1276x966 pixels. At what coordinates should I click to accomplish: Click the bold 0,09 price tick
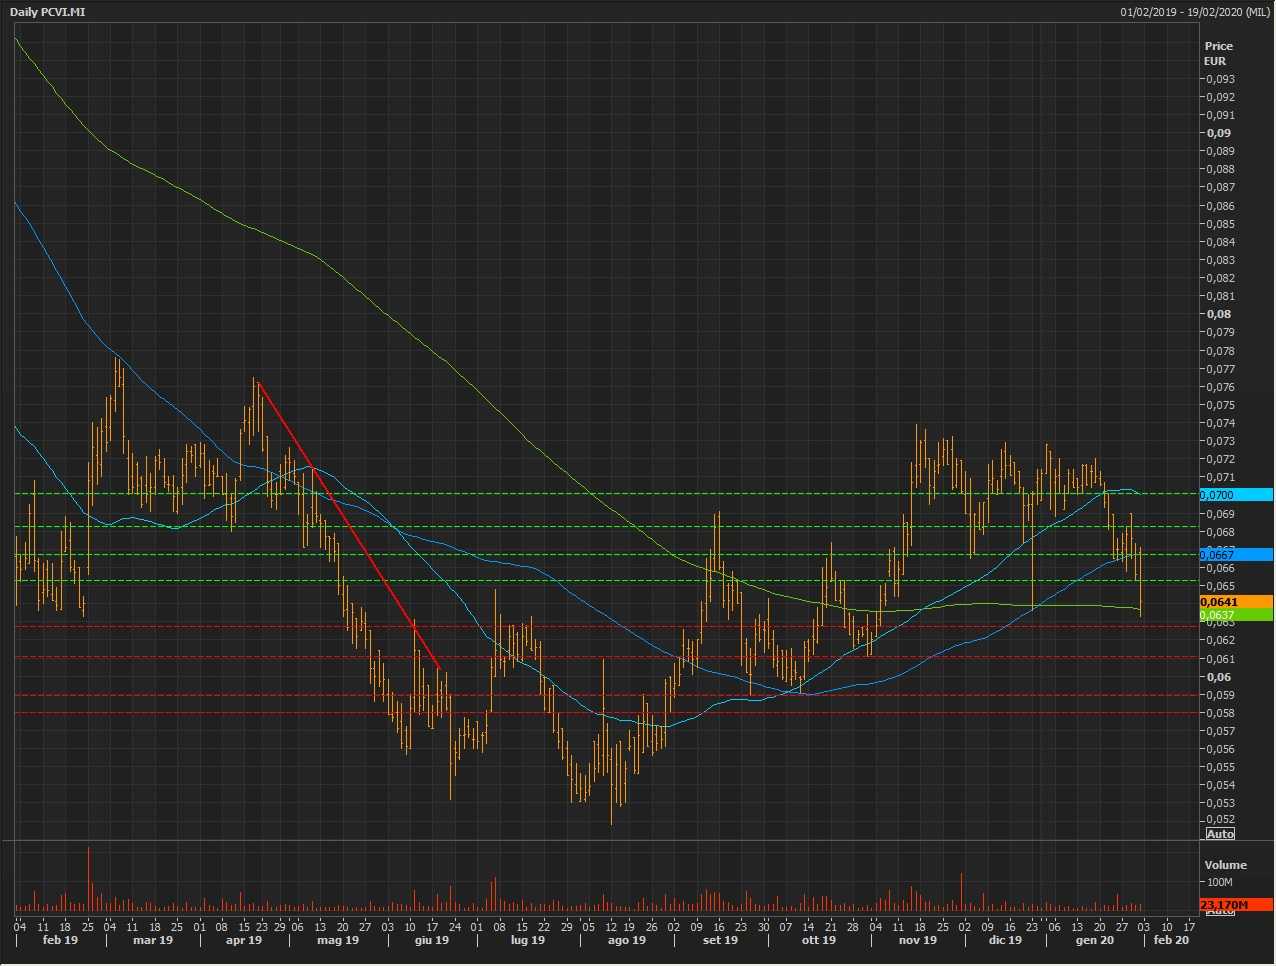1218,133
